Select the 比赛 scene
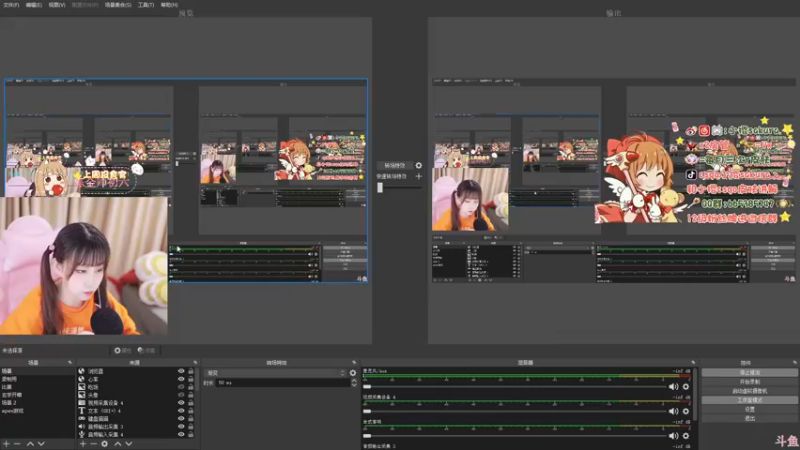Viewport: 800px width, 450px height. (38, 387)
